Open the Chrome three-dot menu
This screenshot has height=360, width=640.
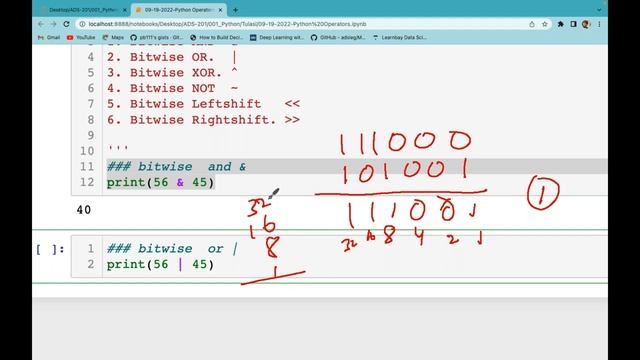[x=599, y=24]
